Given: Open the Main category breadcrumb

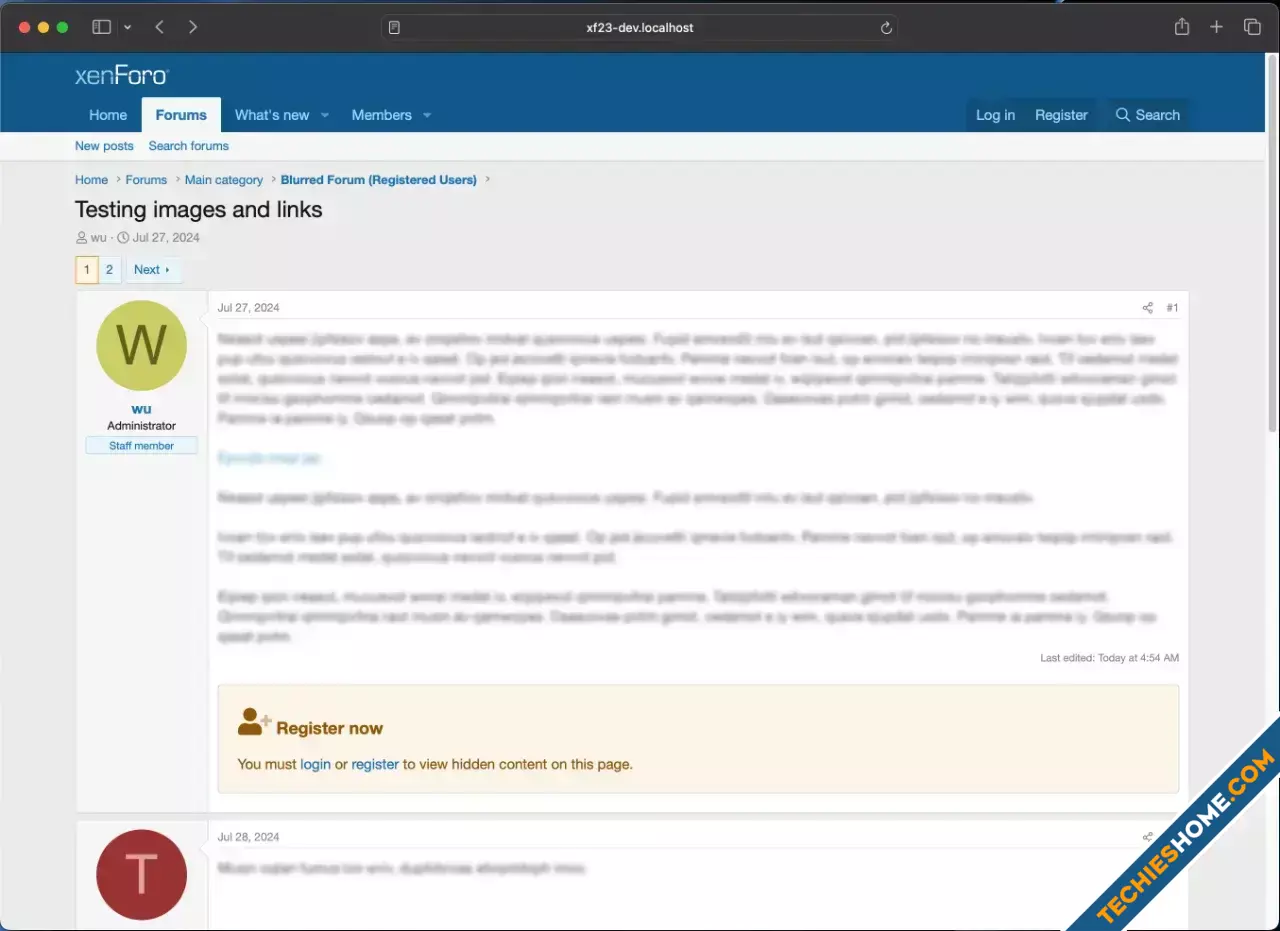Looking at the screenshot, I should (x=224, y=180).
